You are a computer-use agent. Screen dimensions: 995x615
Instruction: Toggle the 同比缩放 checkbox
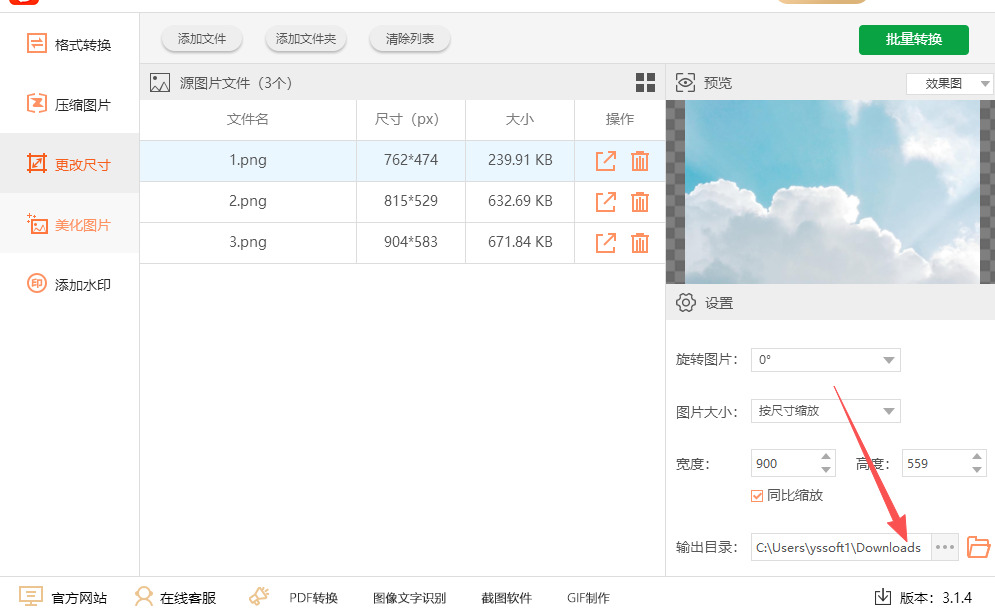pos(757,495)
